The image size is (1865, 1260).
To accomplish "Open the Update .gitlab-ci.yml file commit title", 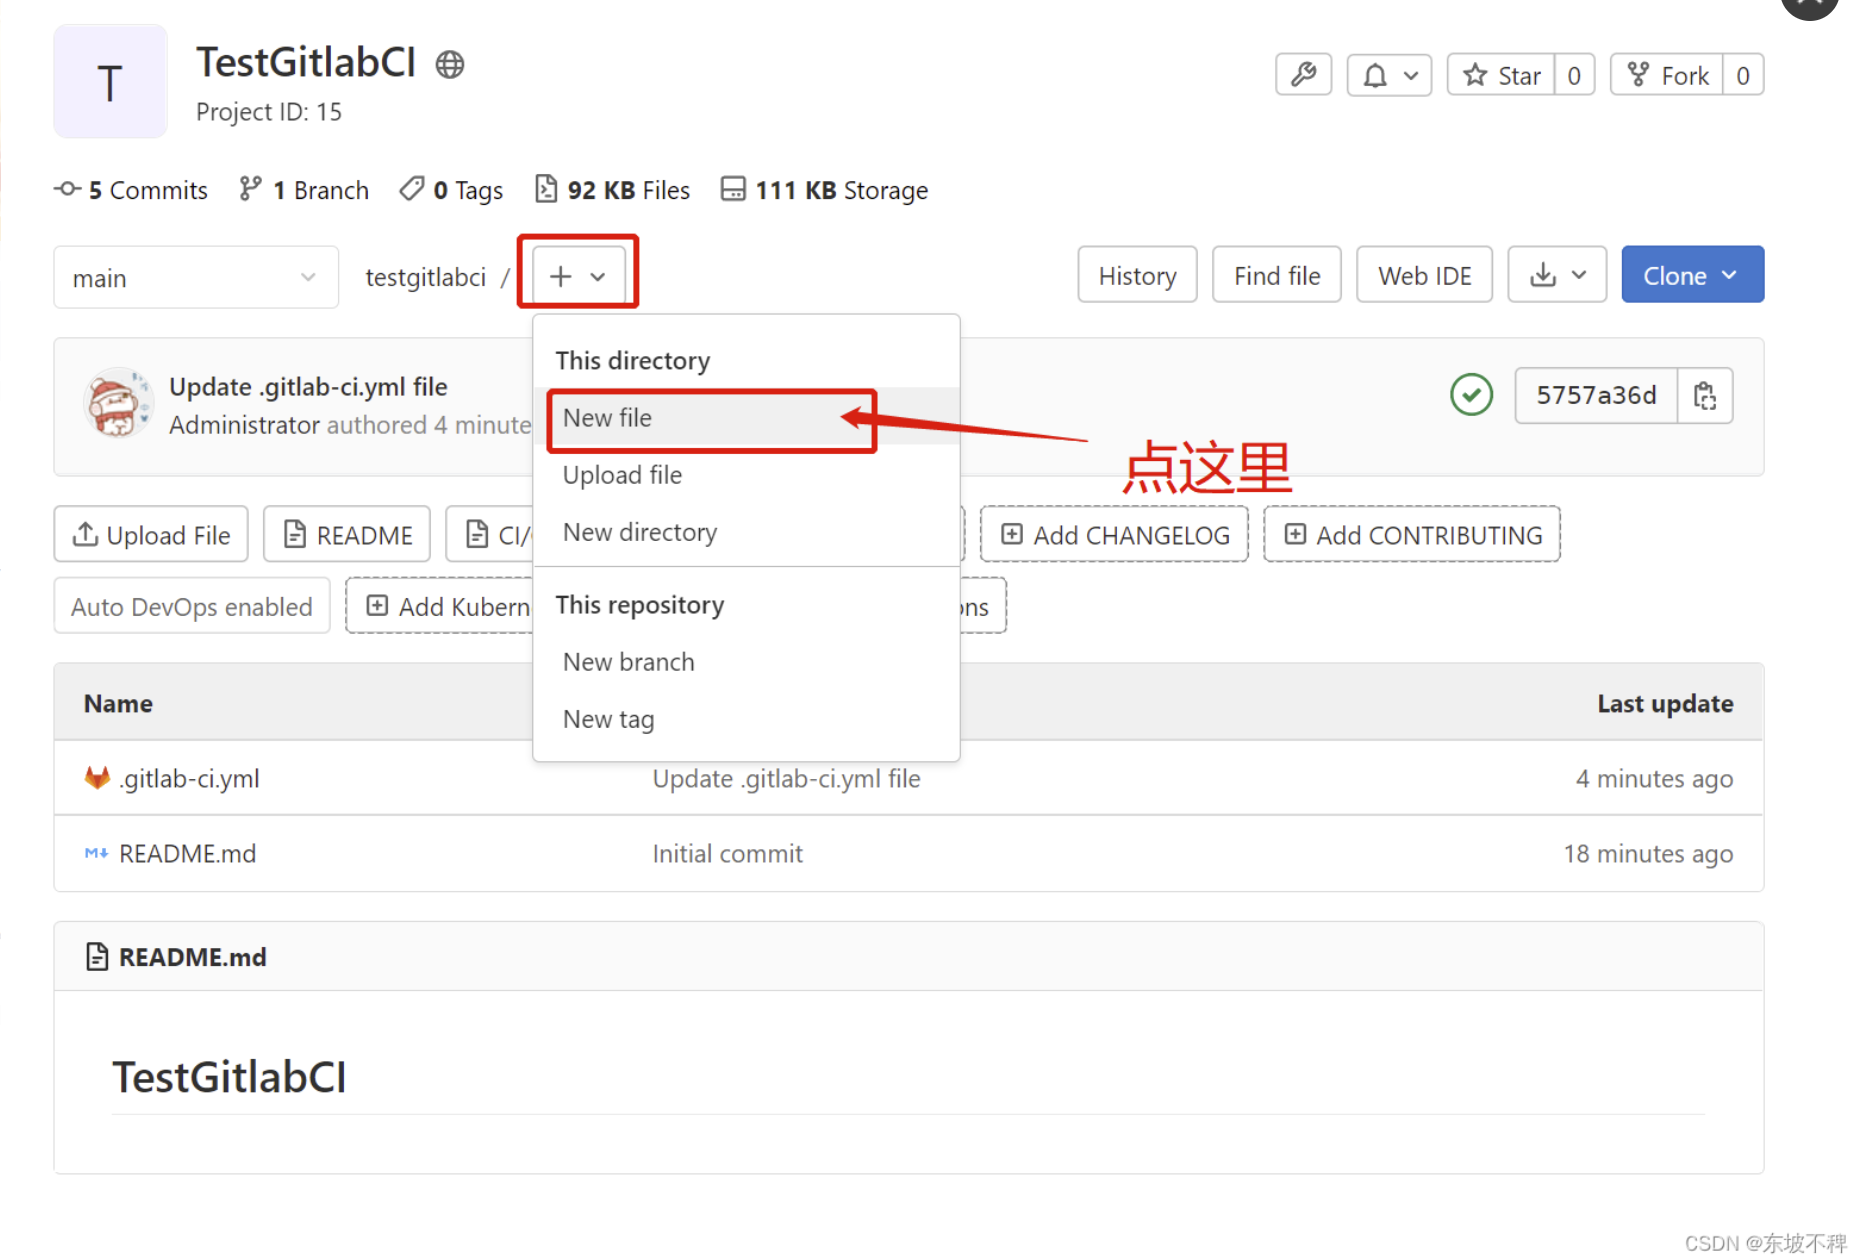I will 308,387.
